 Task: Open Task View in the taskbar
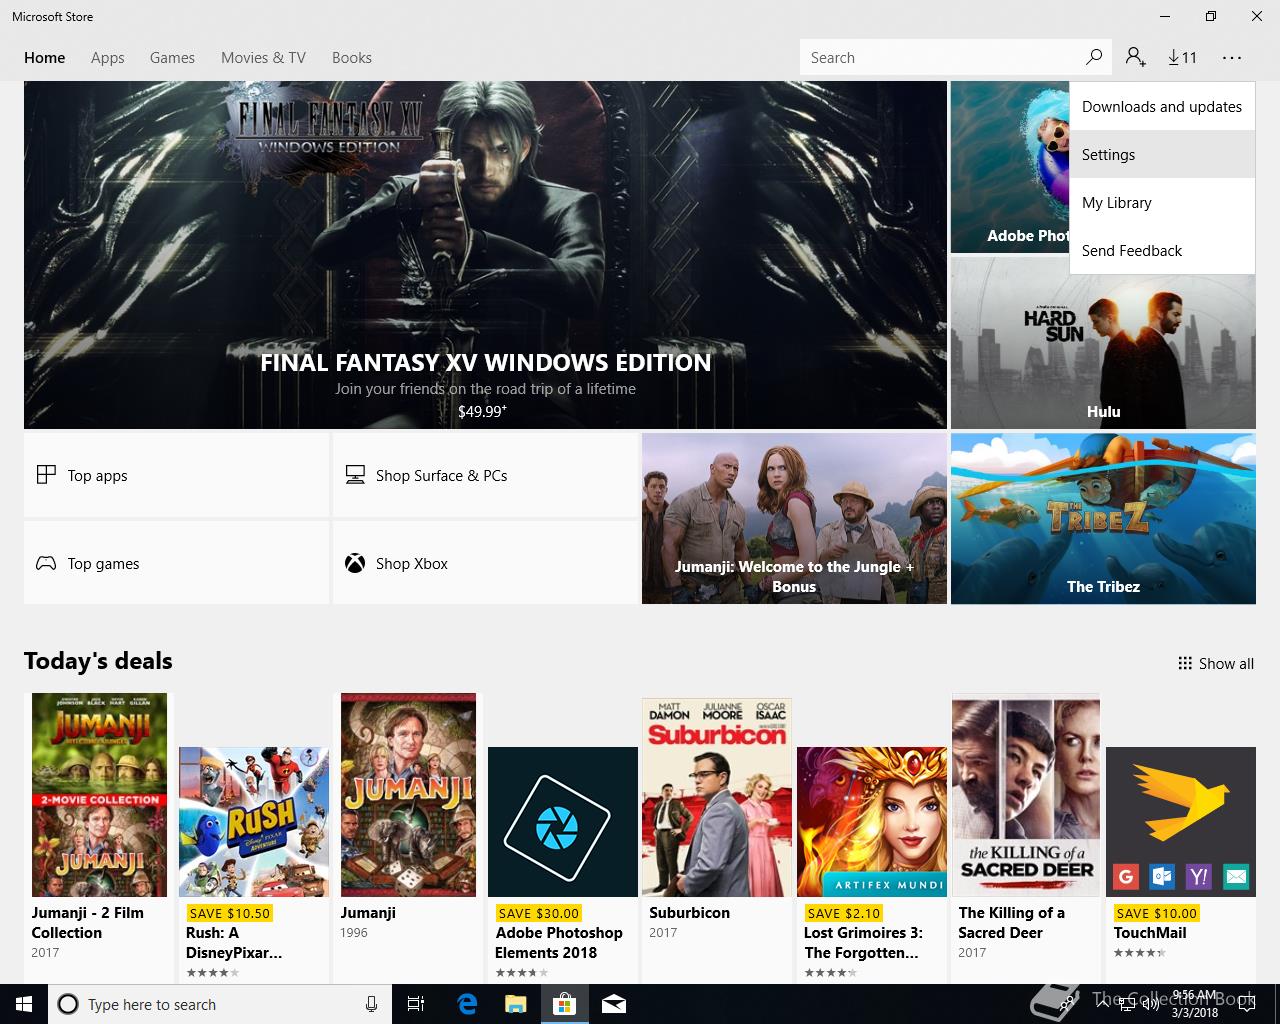tap(416, 1004)
